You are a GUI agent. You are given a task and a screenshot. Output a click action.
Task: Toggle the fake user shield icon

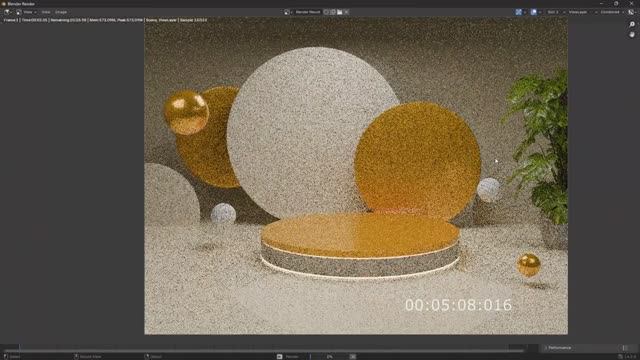click(326, 12)
